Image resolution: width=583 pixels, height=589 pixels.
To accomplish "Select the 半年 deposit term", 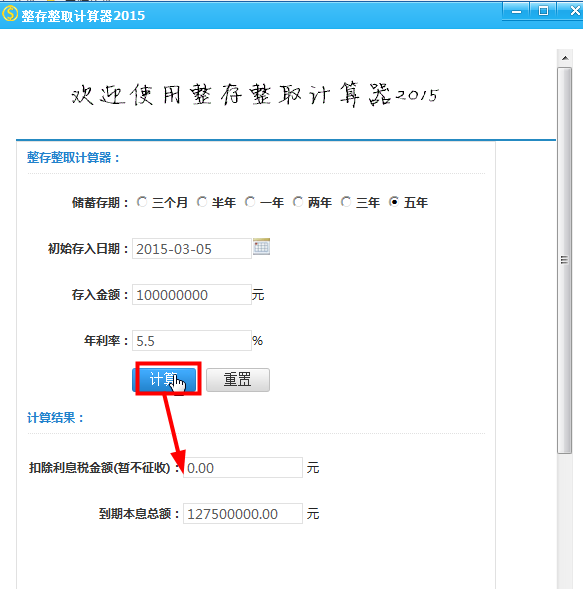I will [202, 202].
